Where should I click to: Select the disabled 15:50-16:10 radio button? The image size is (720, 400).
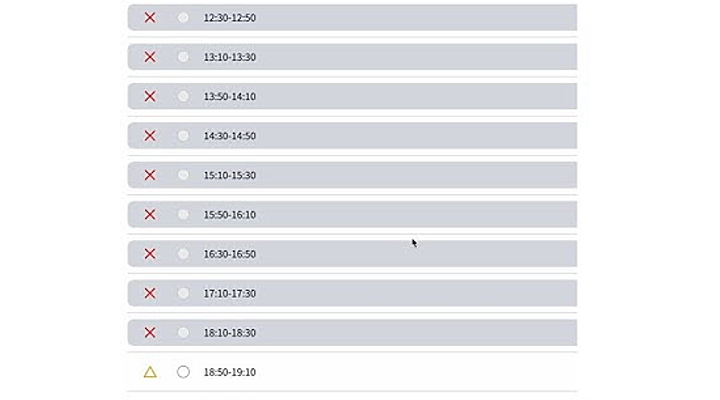click(183, 214)
